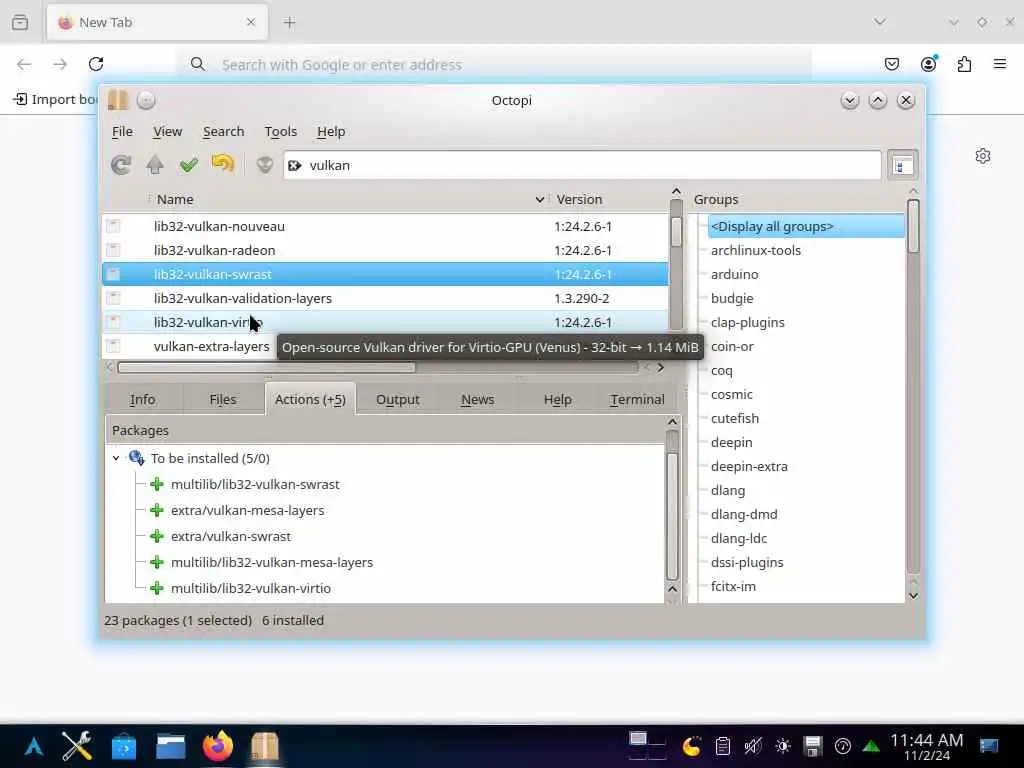Screen dimensions: 1024x768
Task: Switch to the Files tab
Action: coord(223,399)
